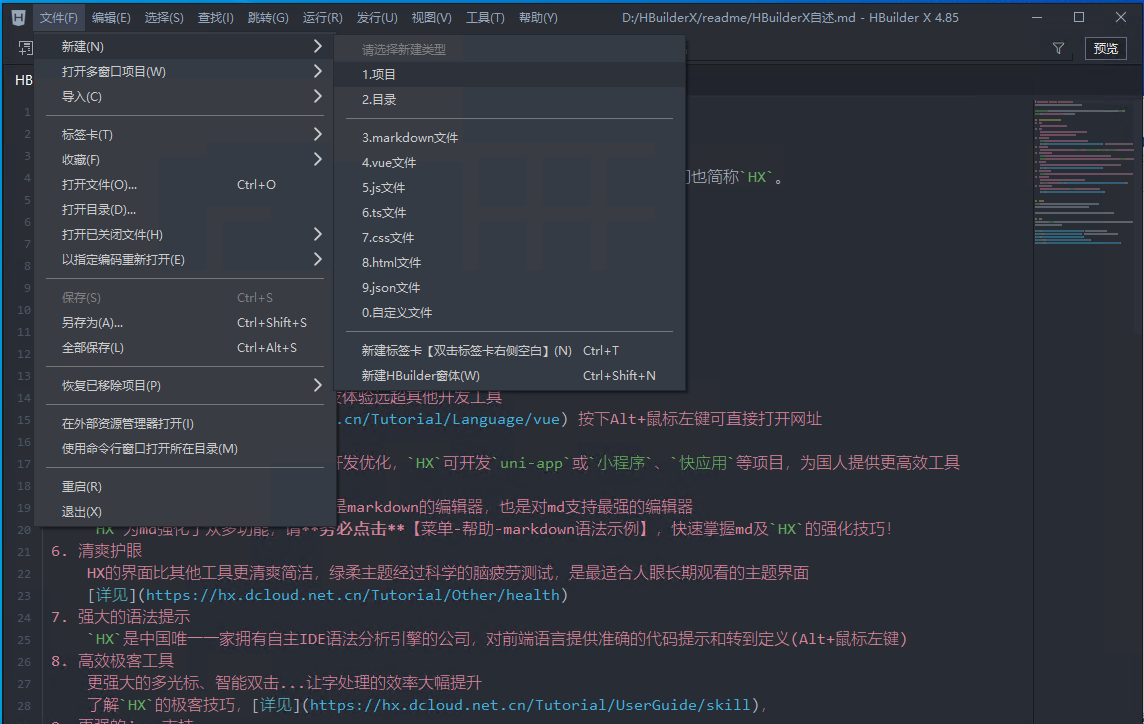
Task: Click the partially hidden leftmost toolbar icon
Action: point(26,48)
